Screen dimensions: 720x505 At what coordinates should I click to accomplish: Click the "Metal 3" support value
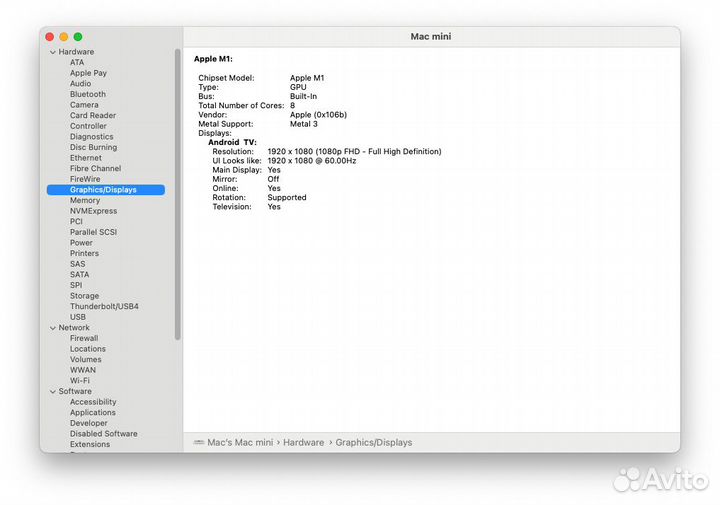(304, 124)
